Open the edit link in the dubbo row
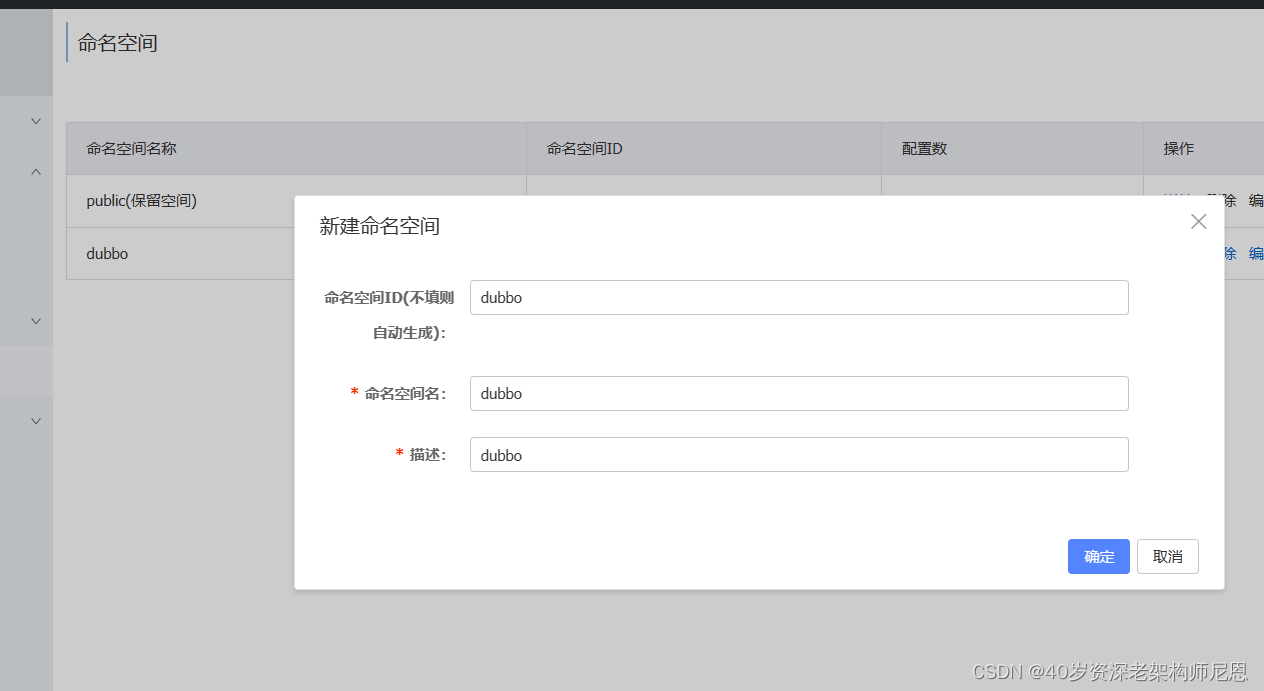Image resolution: width=1264 pixels, height=691 pixels. [1256, 253]
